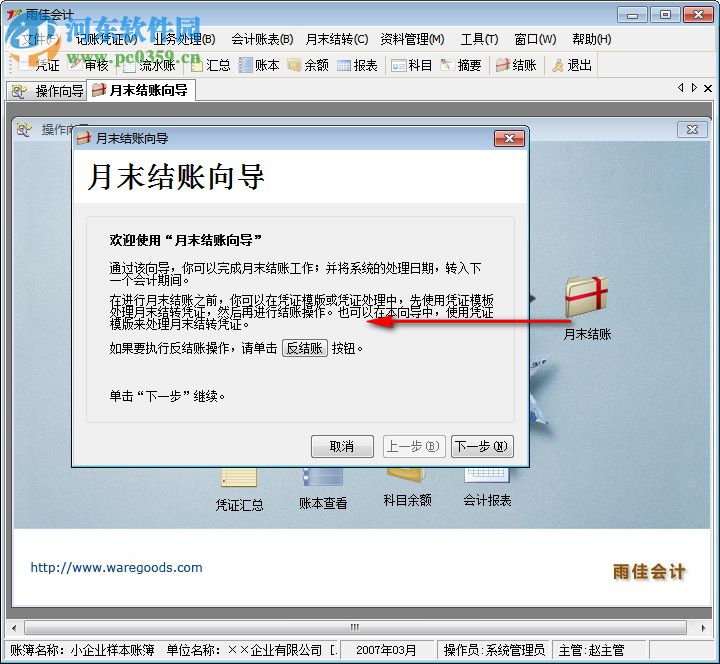
Task: Open the 账本 toolbar icon
Action: [259, 65]
